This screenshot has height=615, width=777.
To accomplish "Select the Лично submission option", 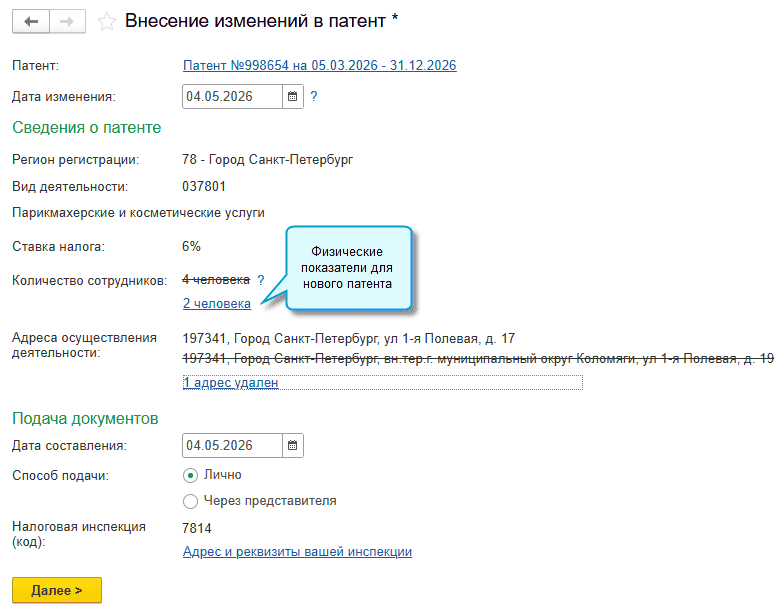I will (191, 475).
